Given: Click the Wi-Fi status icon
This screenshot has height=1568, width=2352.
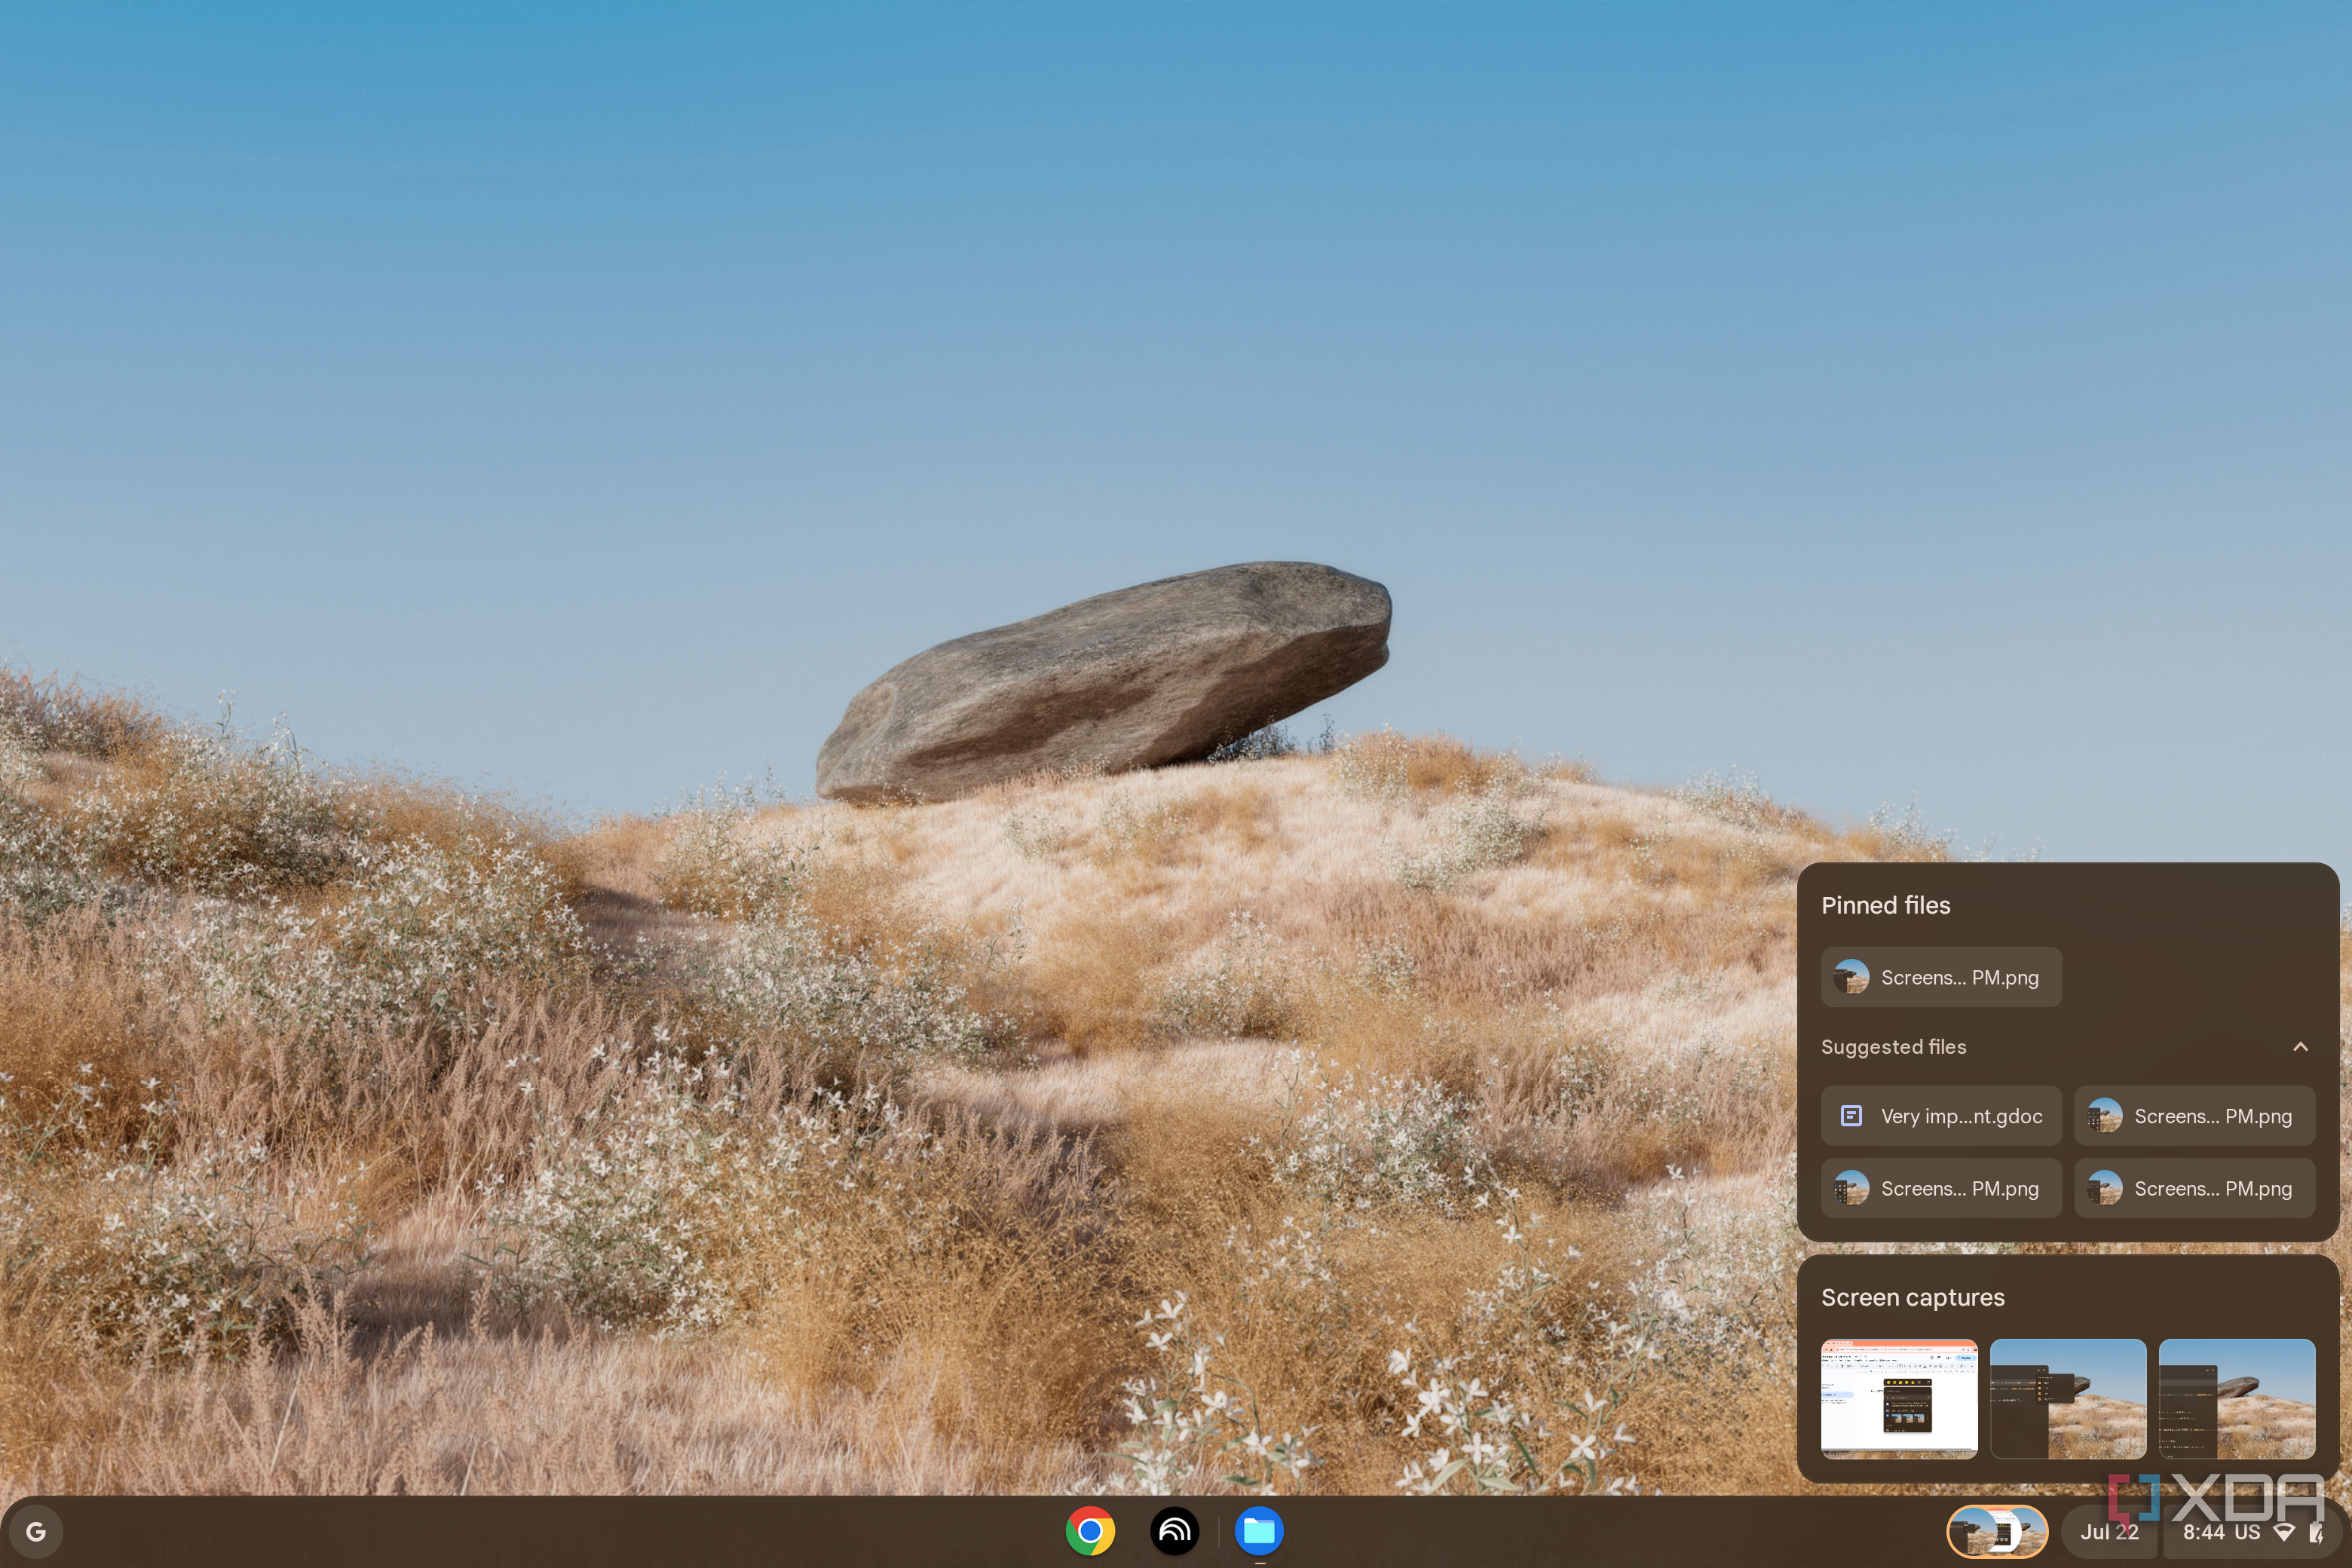Looking at the screenshot, I should tap(2285, 1531).
